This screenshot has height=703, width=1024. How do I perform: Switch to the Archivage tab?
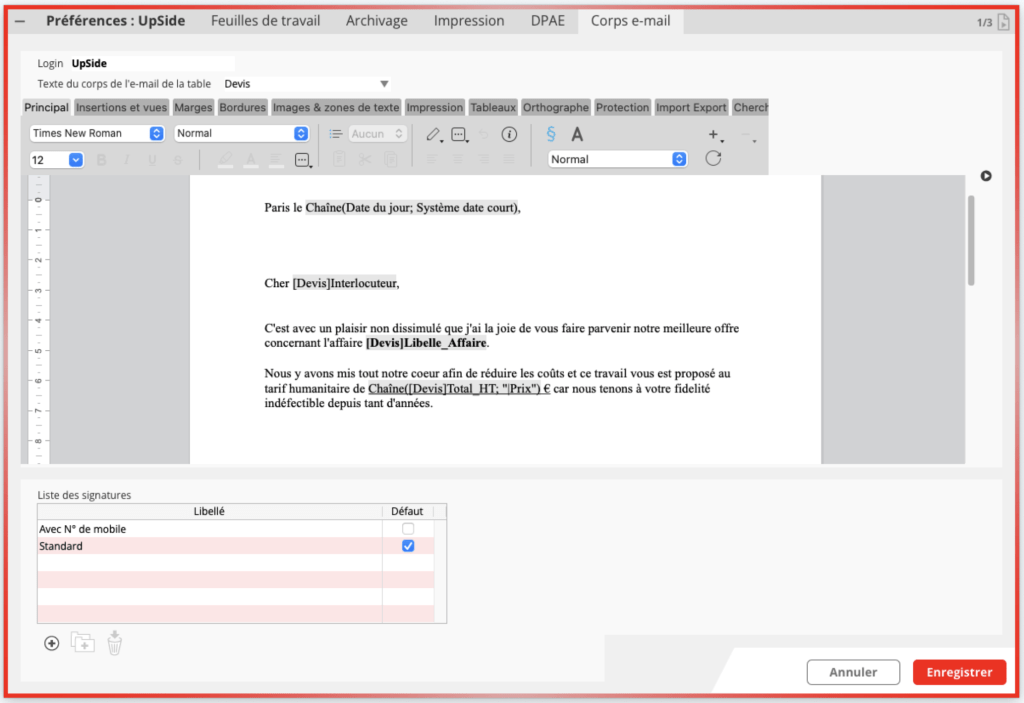click(377, 20)
